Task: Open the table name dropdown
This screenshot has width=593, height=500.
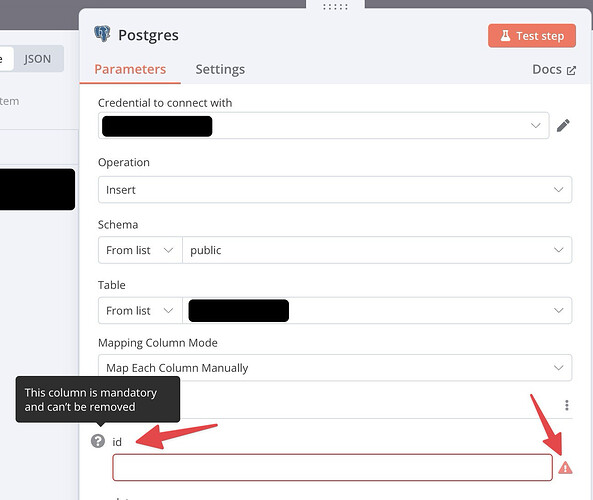Action: pyautogui.click(x=377, y=311)
